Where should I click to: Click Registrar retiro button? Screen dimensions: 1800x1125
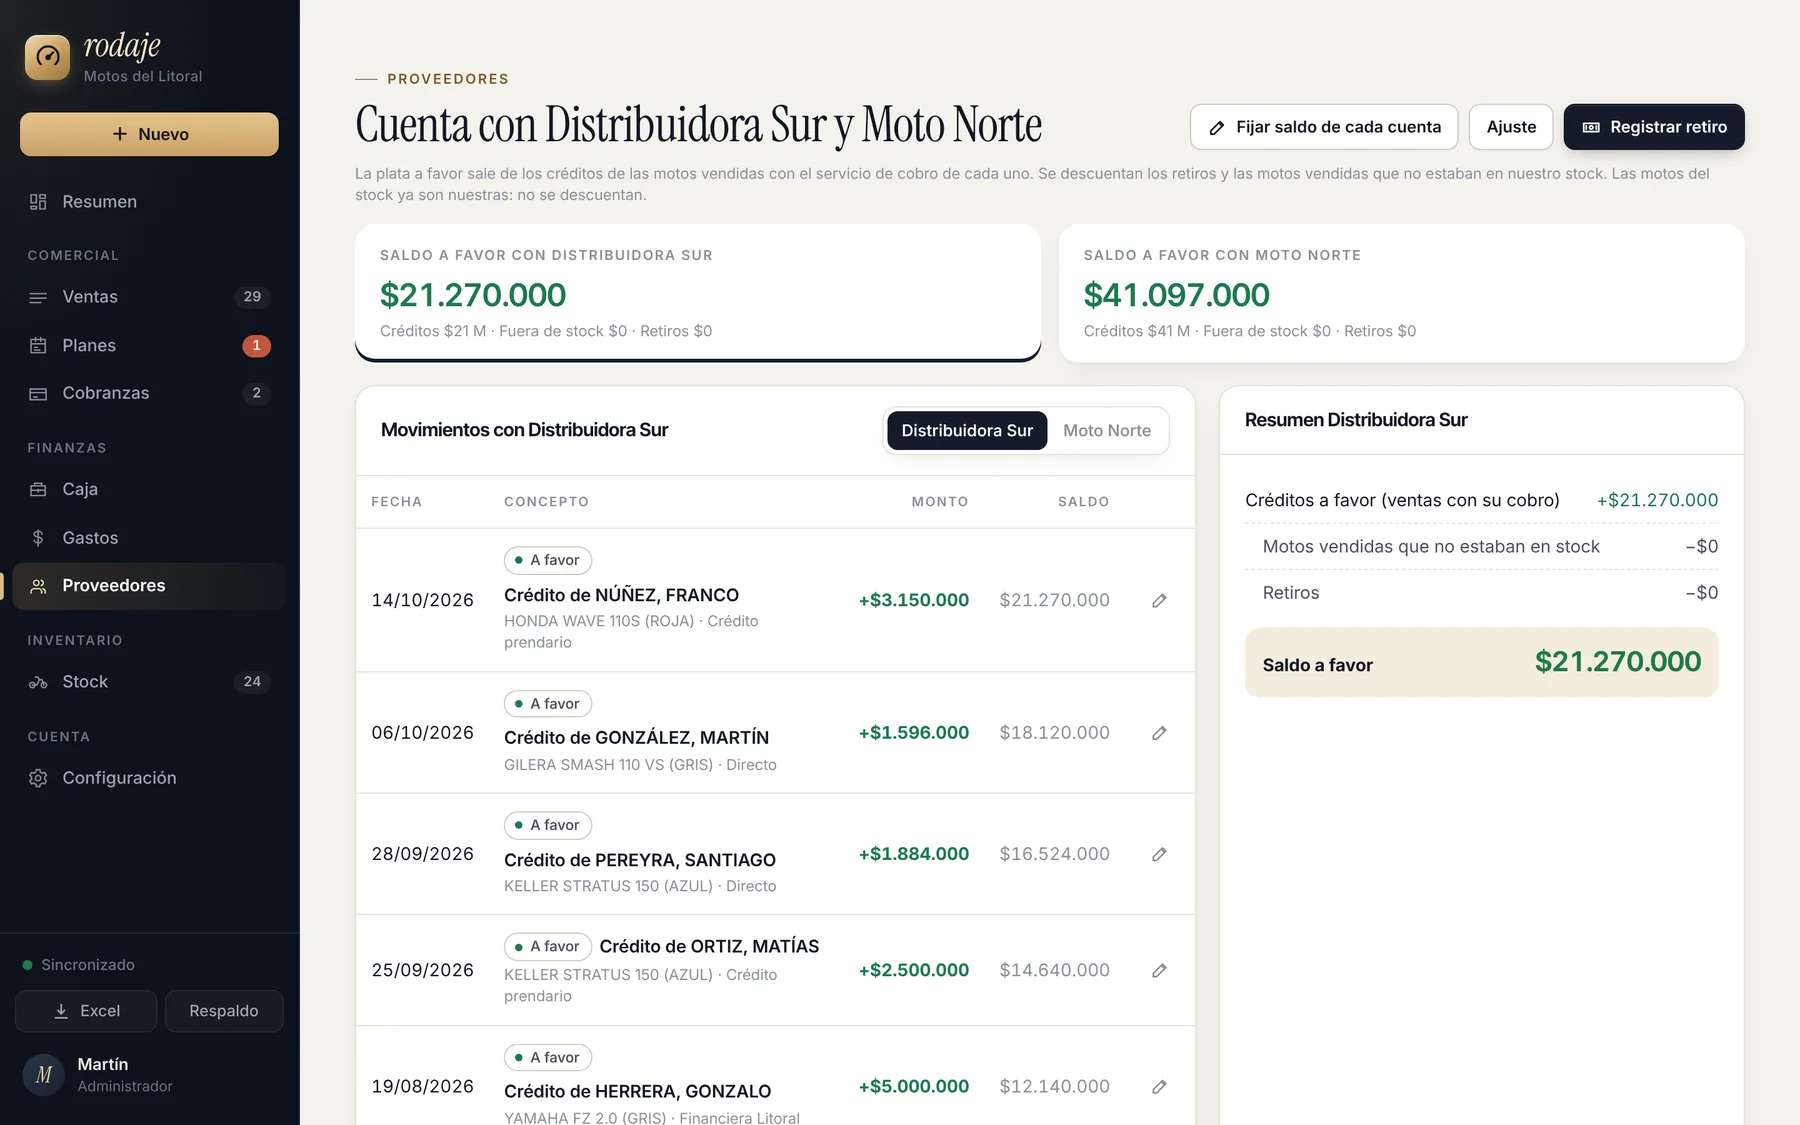click(x=1654, y=127)
